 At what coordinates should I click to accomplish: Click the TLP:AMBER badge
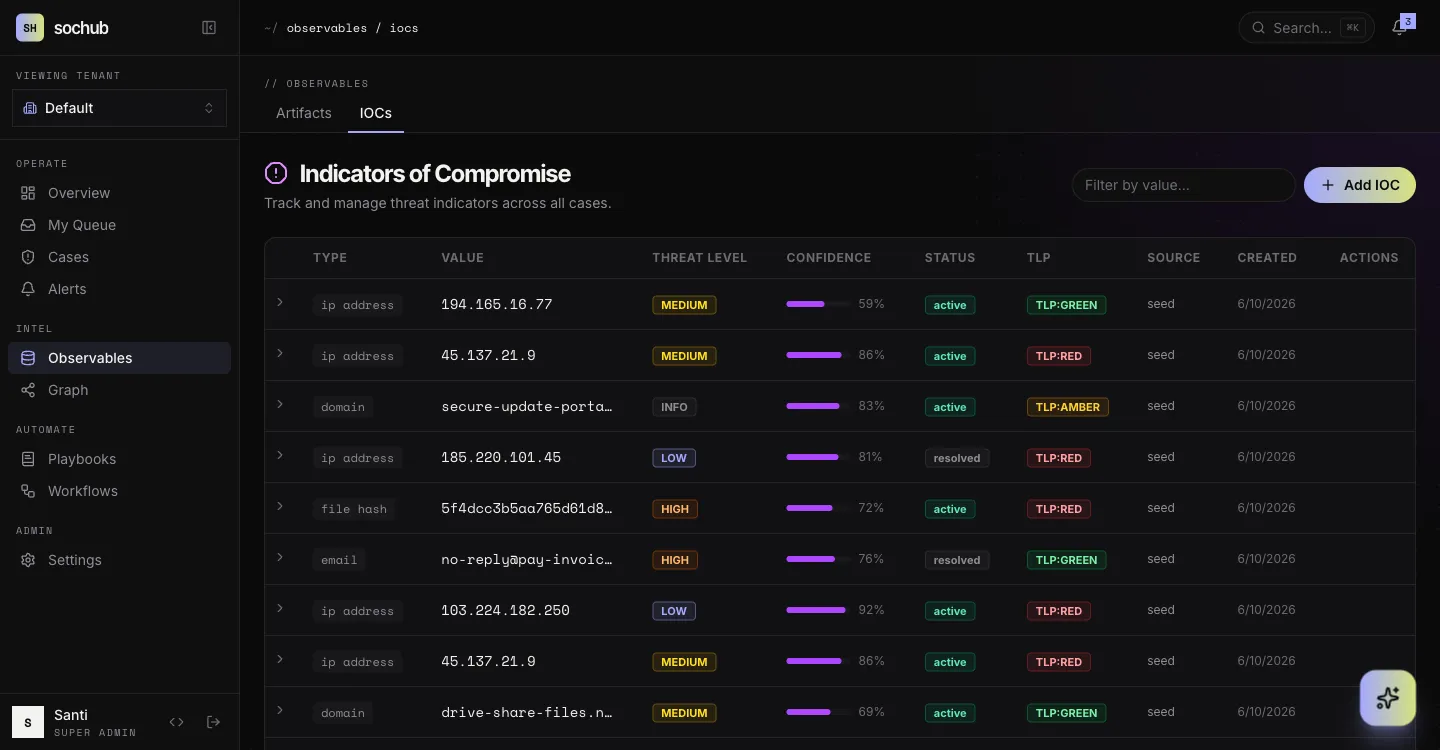tap(1068, 407)
